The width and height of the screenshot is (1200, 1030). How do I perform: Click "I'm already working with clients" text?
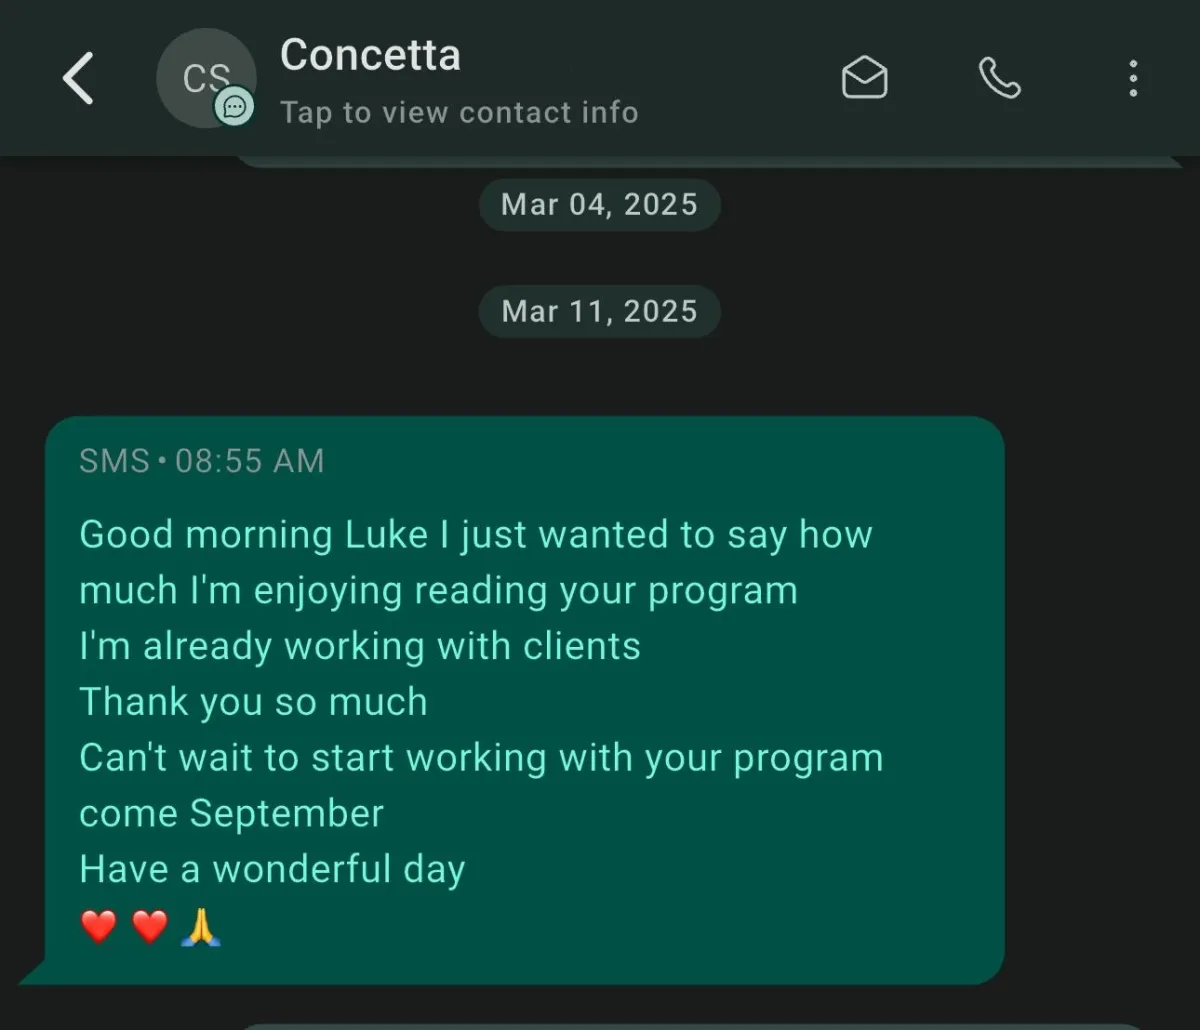pos(360,647)
